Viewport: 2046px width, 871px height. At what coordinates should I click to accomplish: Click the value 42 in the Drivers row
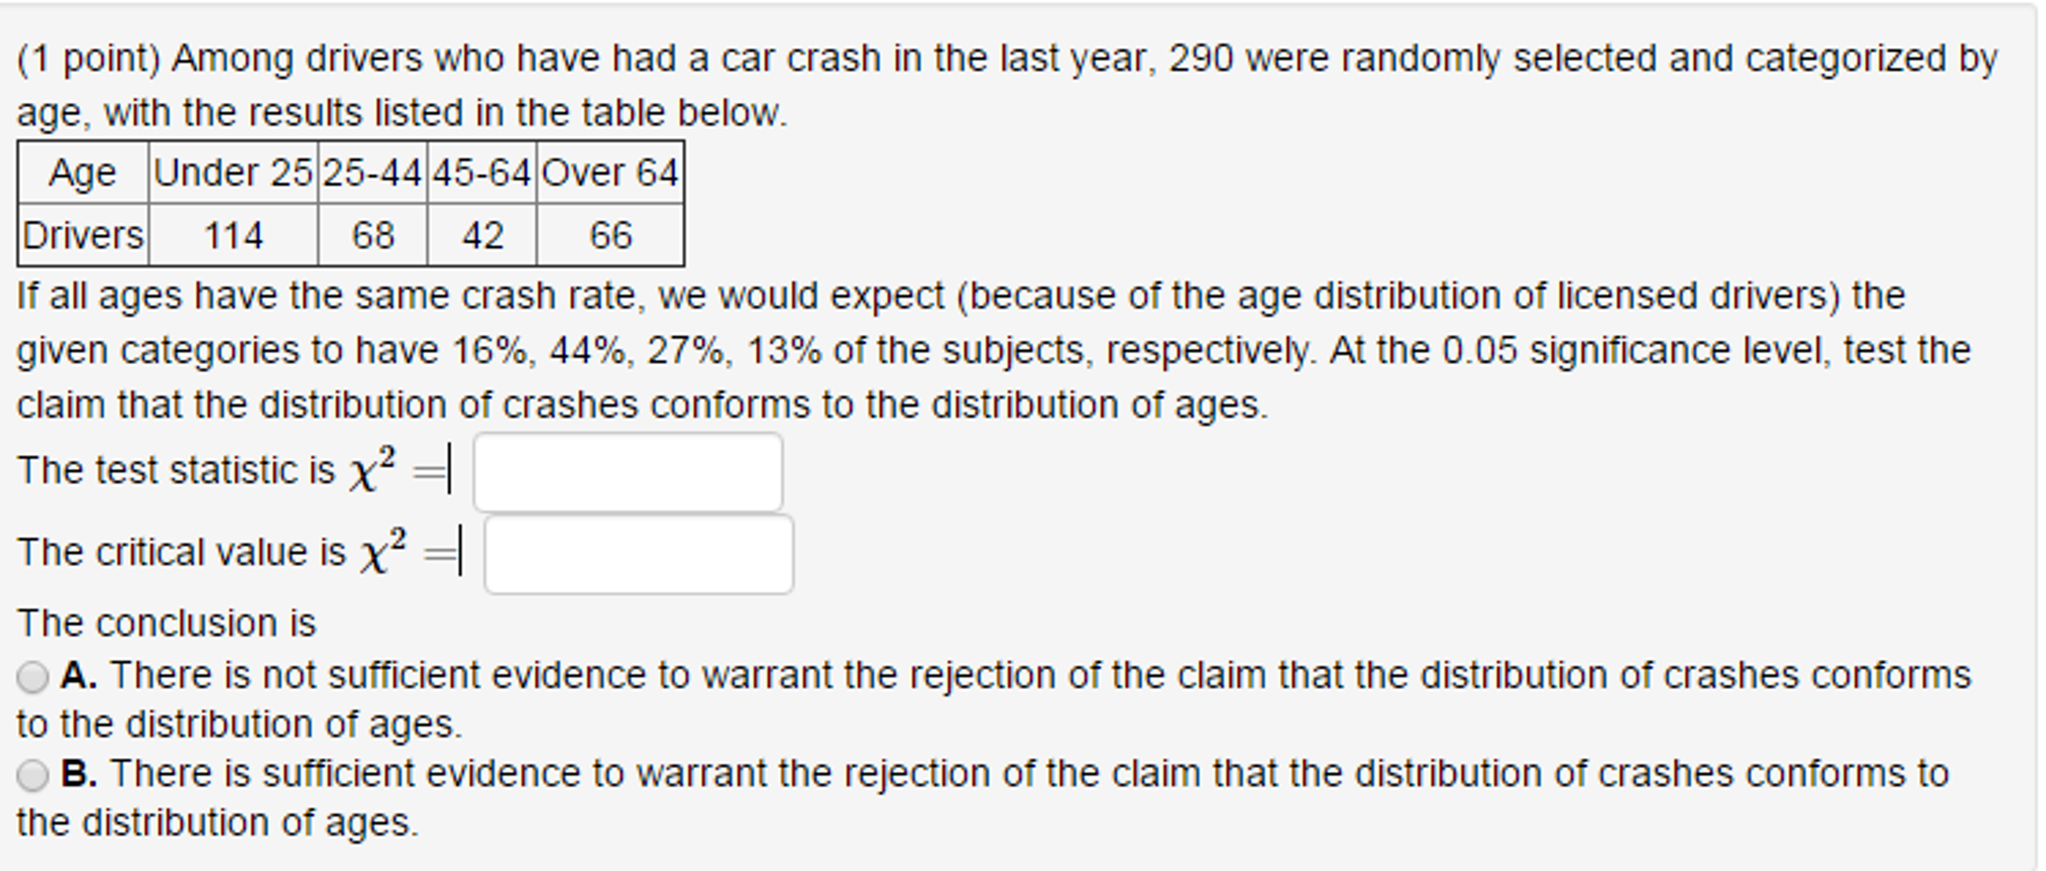(480, 236)
